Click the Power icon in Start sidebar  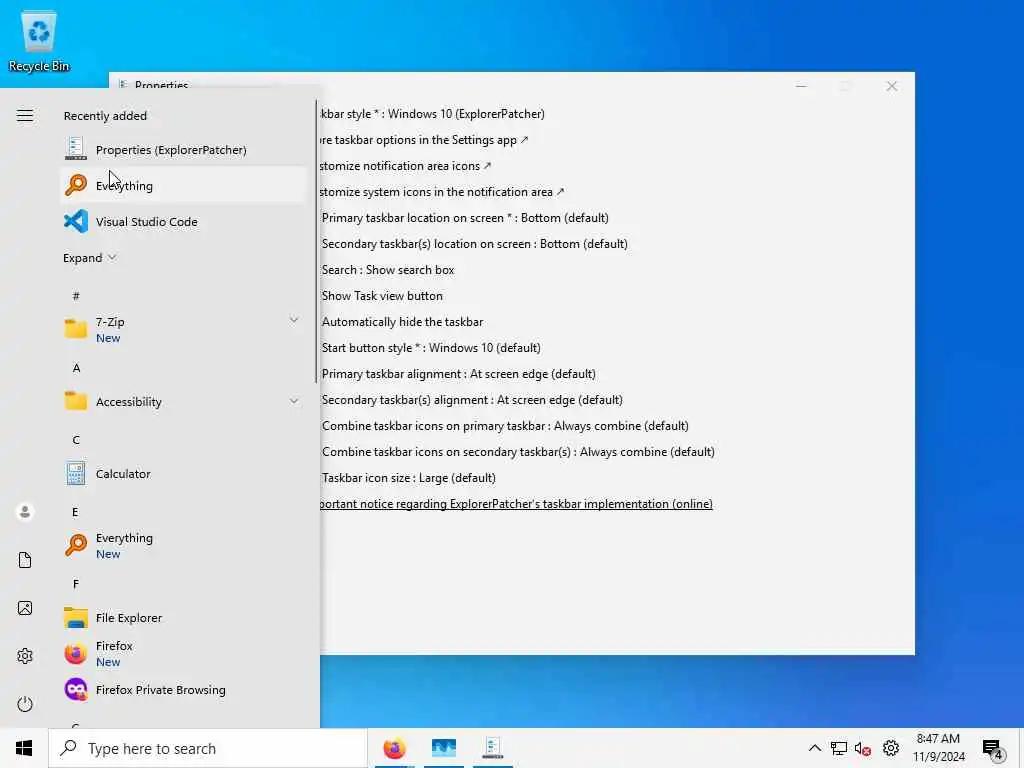pos(25,704)
